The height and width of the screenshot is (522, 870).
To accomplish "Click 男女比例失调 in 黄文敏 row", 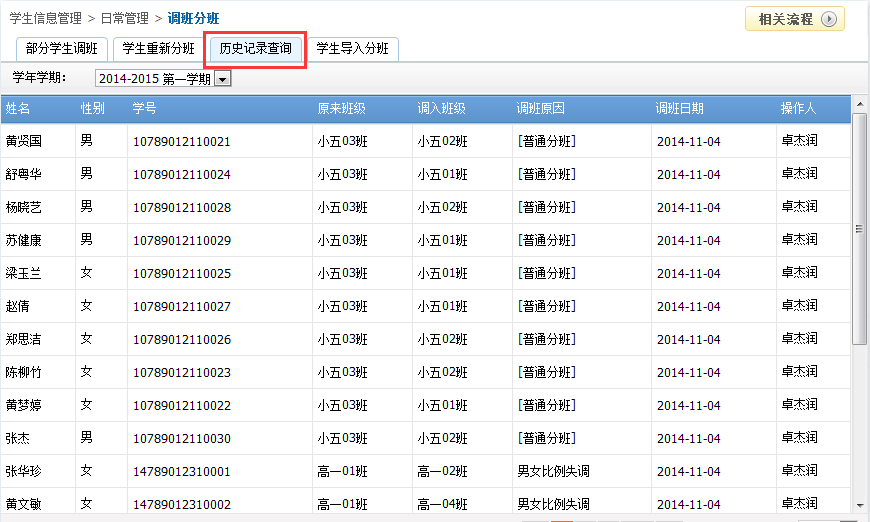I will click(x=553, y=504).
